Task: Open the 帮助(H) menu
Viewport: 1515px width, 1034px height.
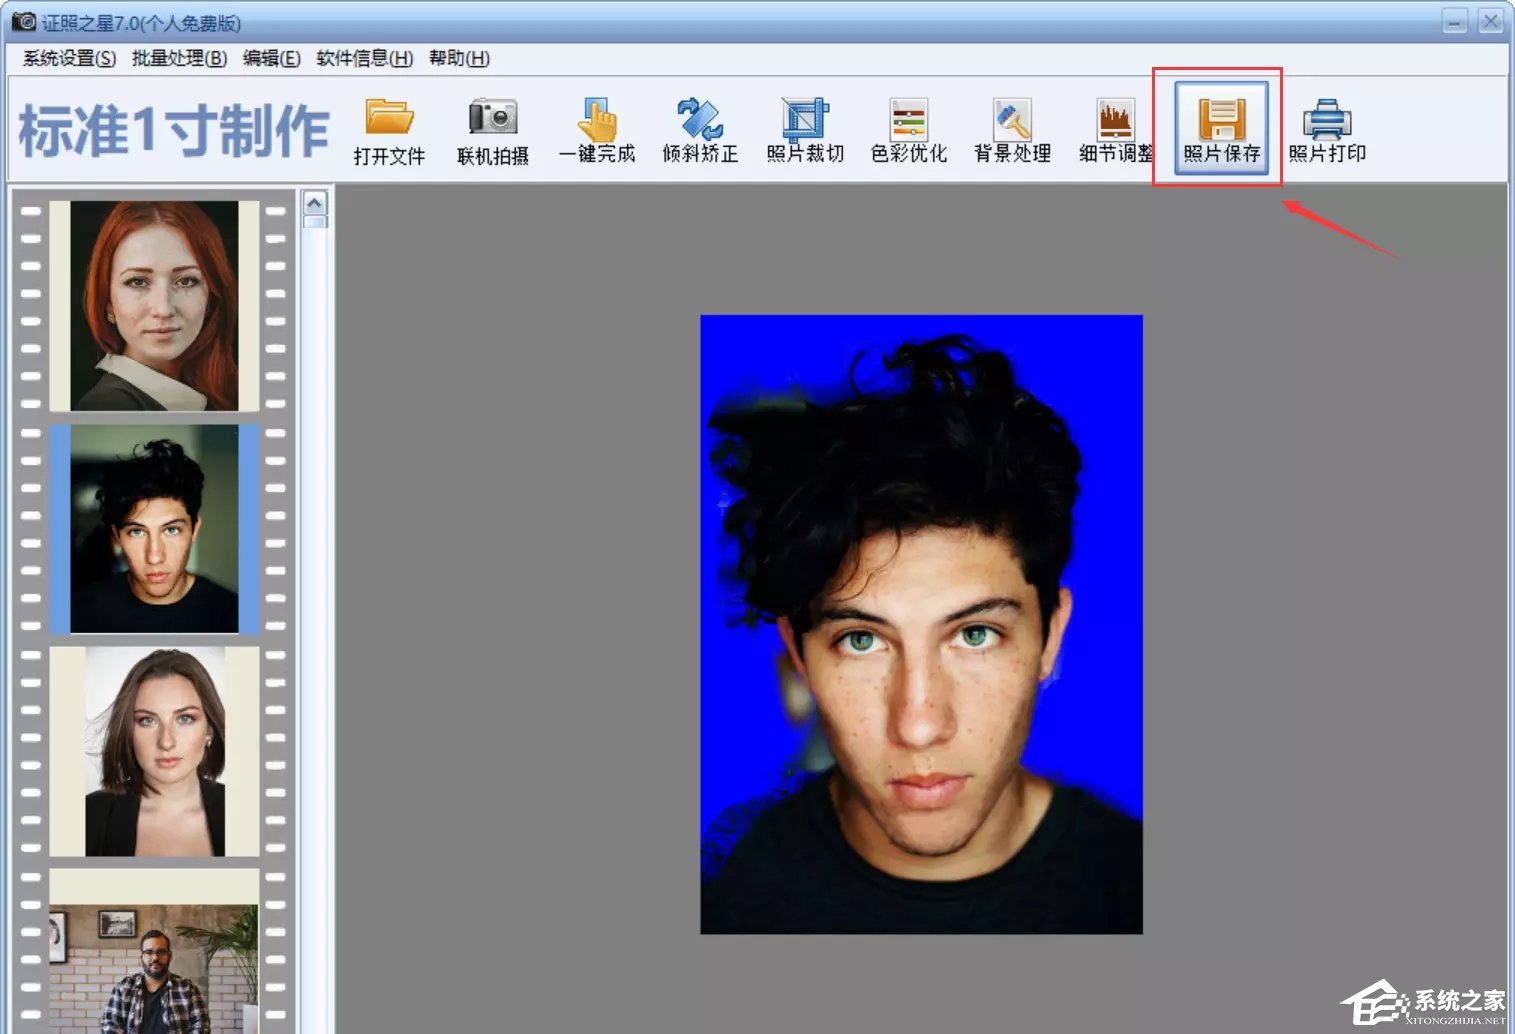Action: 459,58
